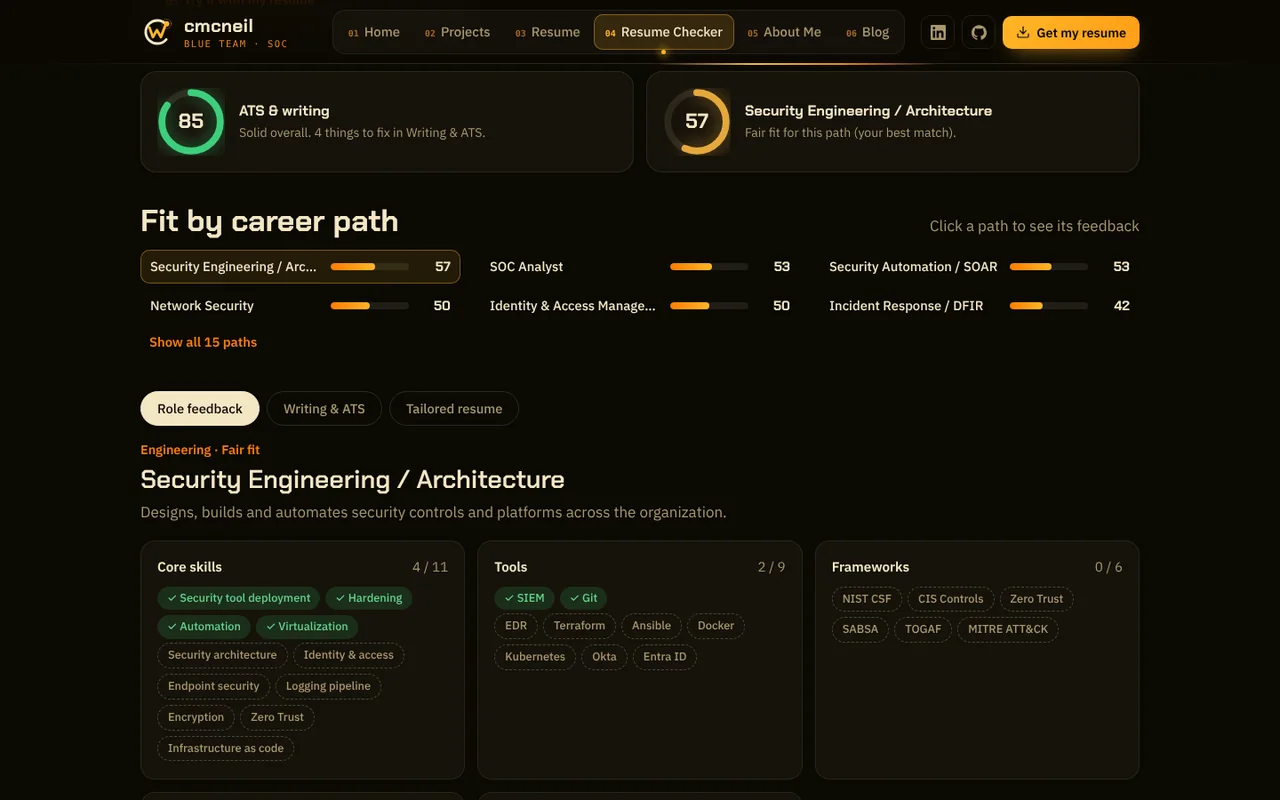
Task: Click the Ansible tool chip
Action: [x=651, y=626]
